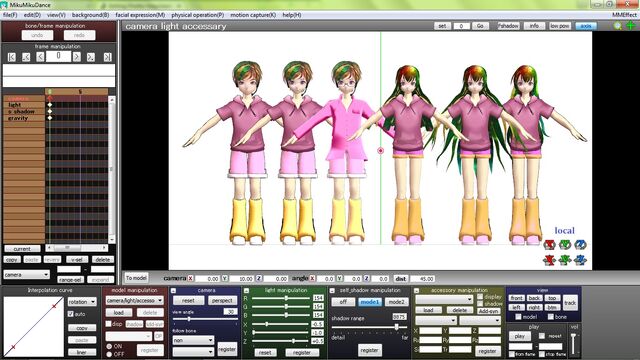Toggle the model checkbox in view panel

tap(518, 317)
